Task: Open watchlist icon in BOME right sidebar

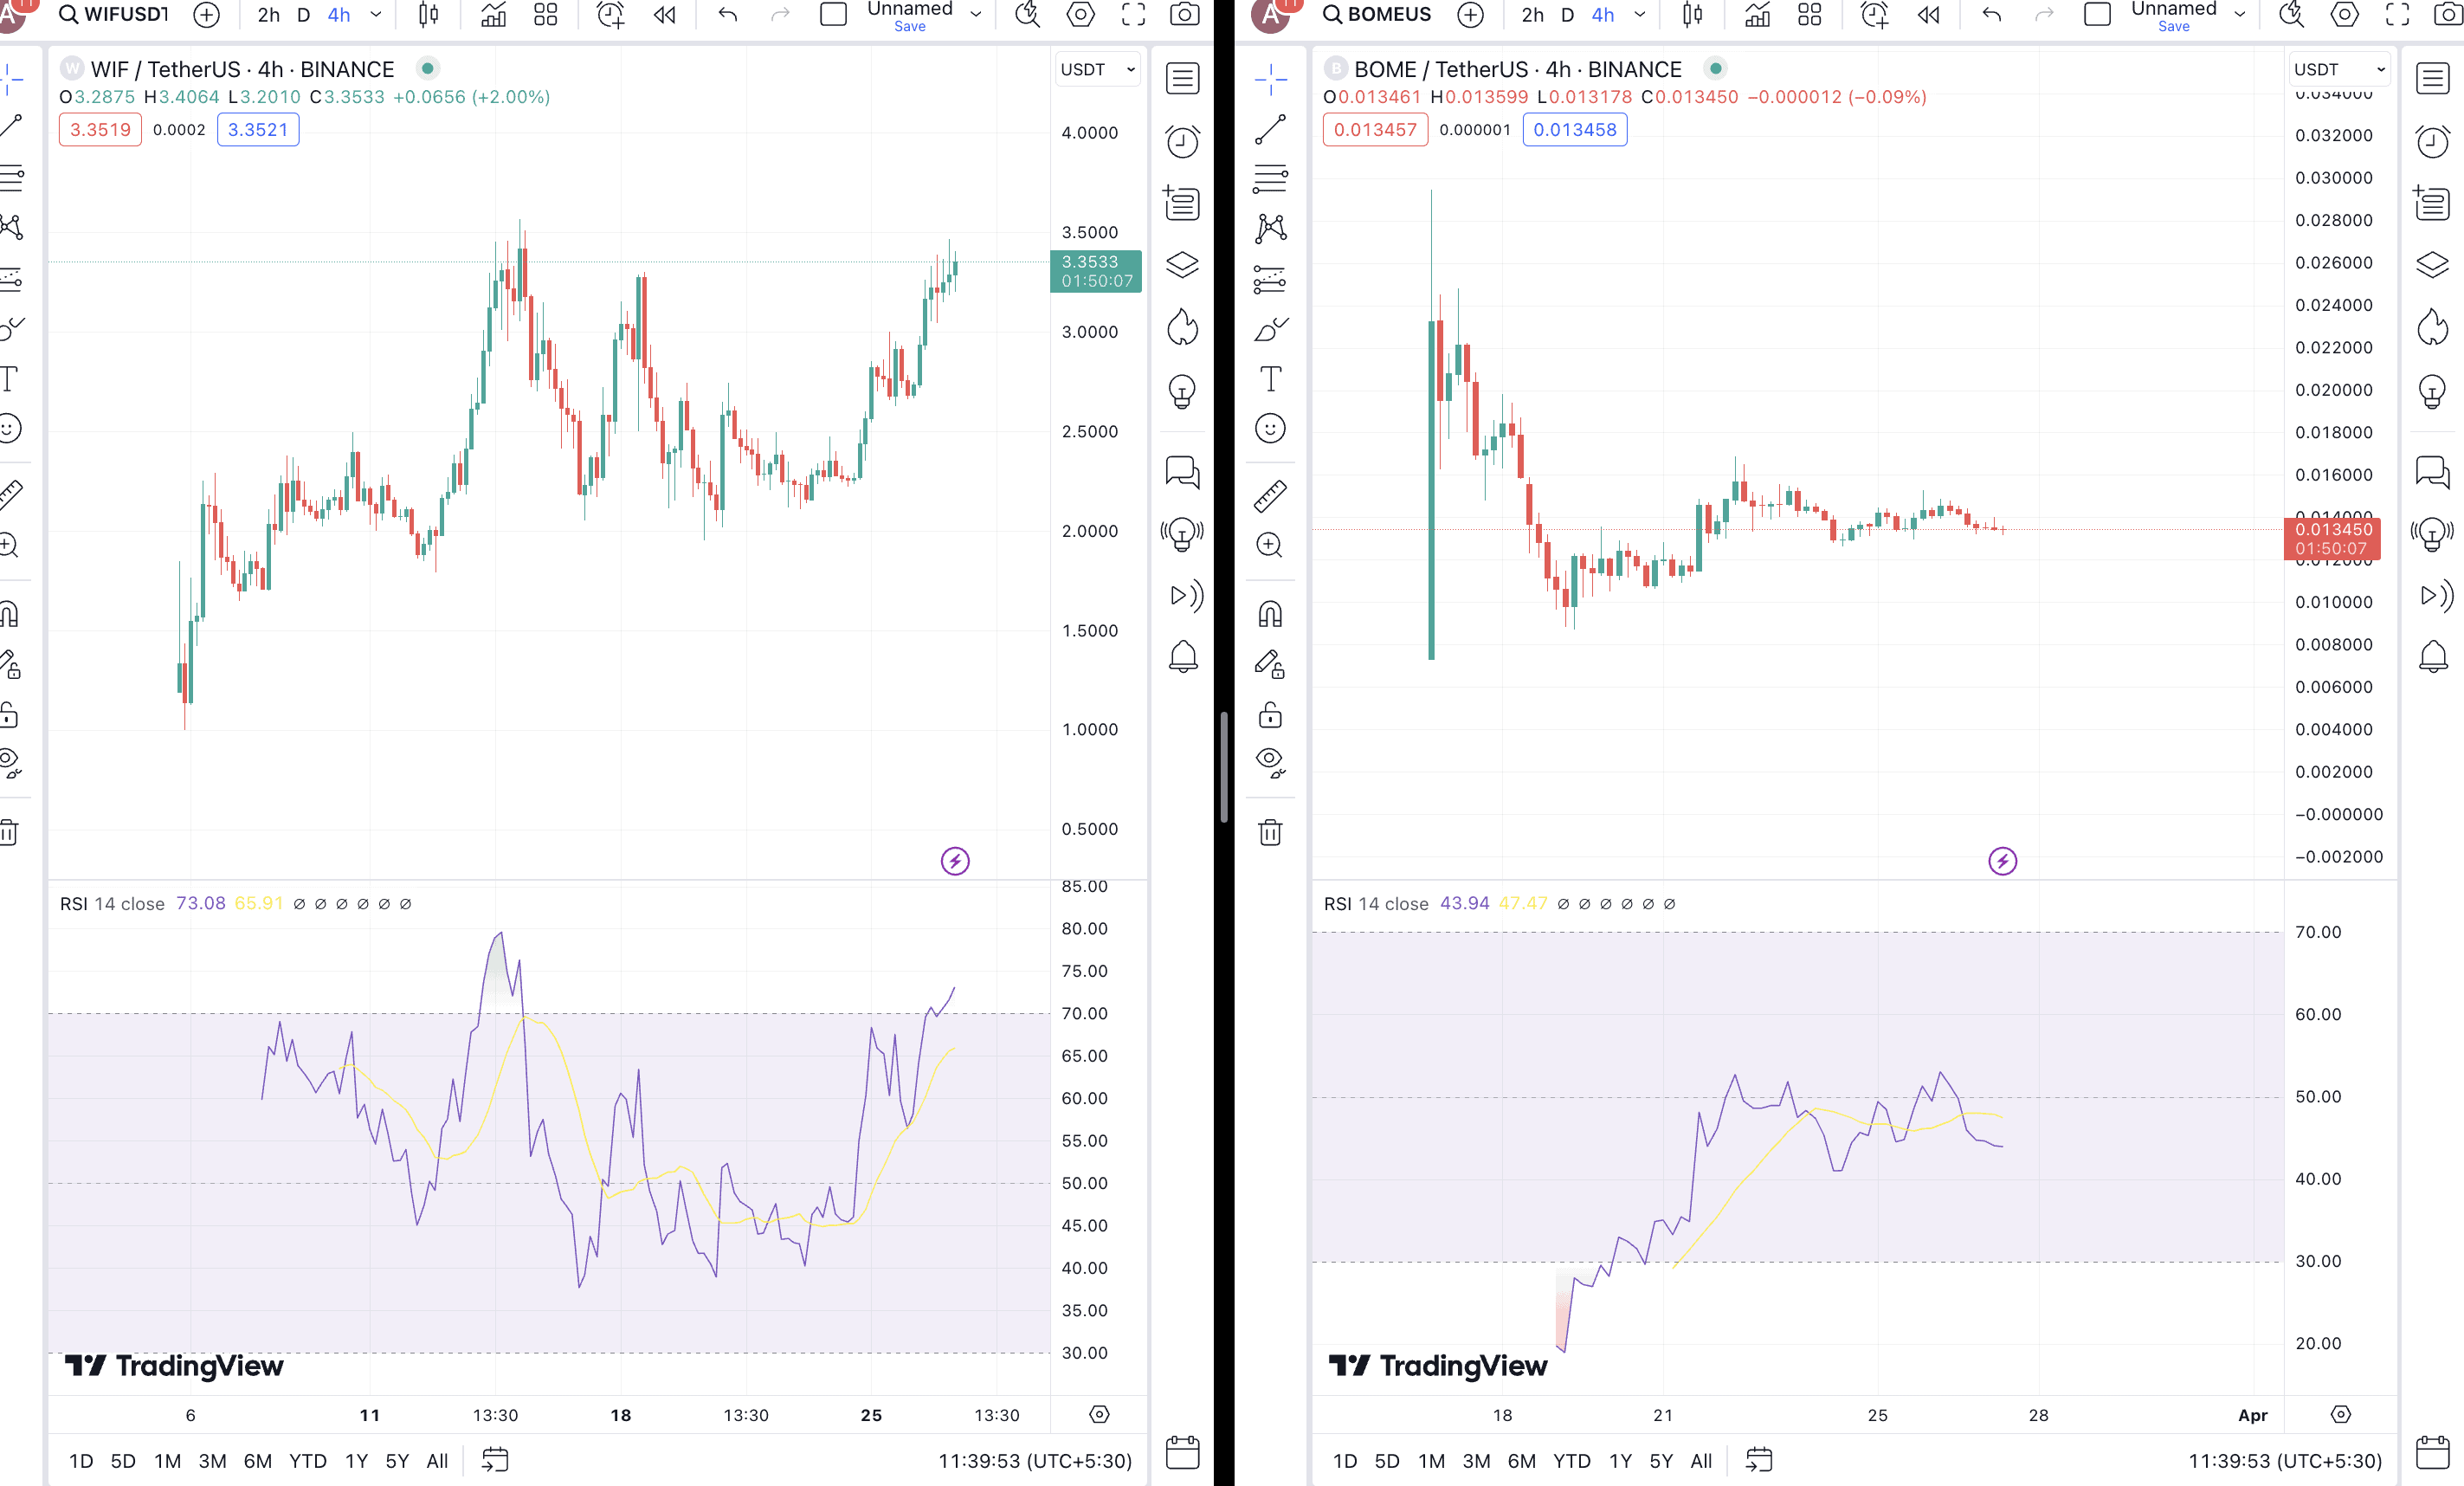Action: (x=2432, y=78)
